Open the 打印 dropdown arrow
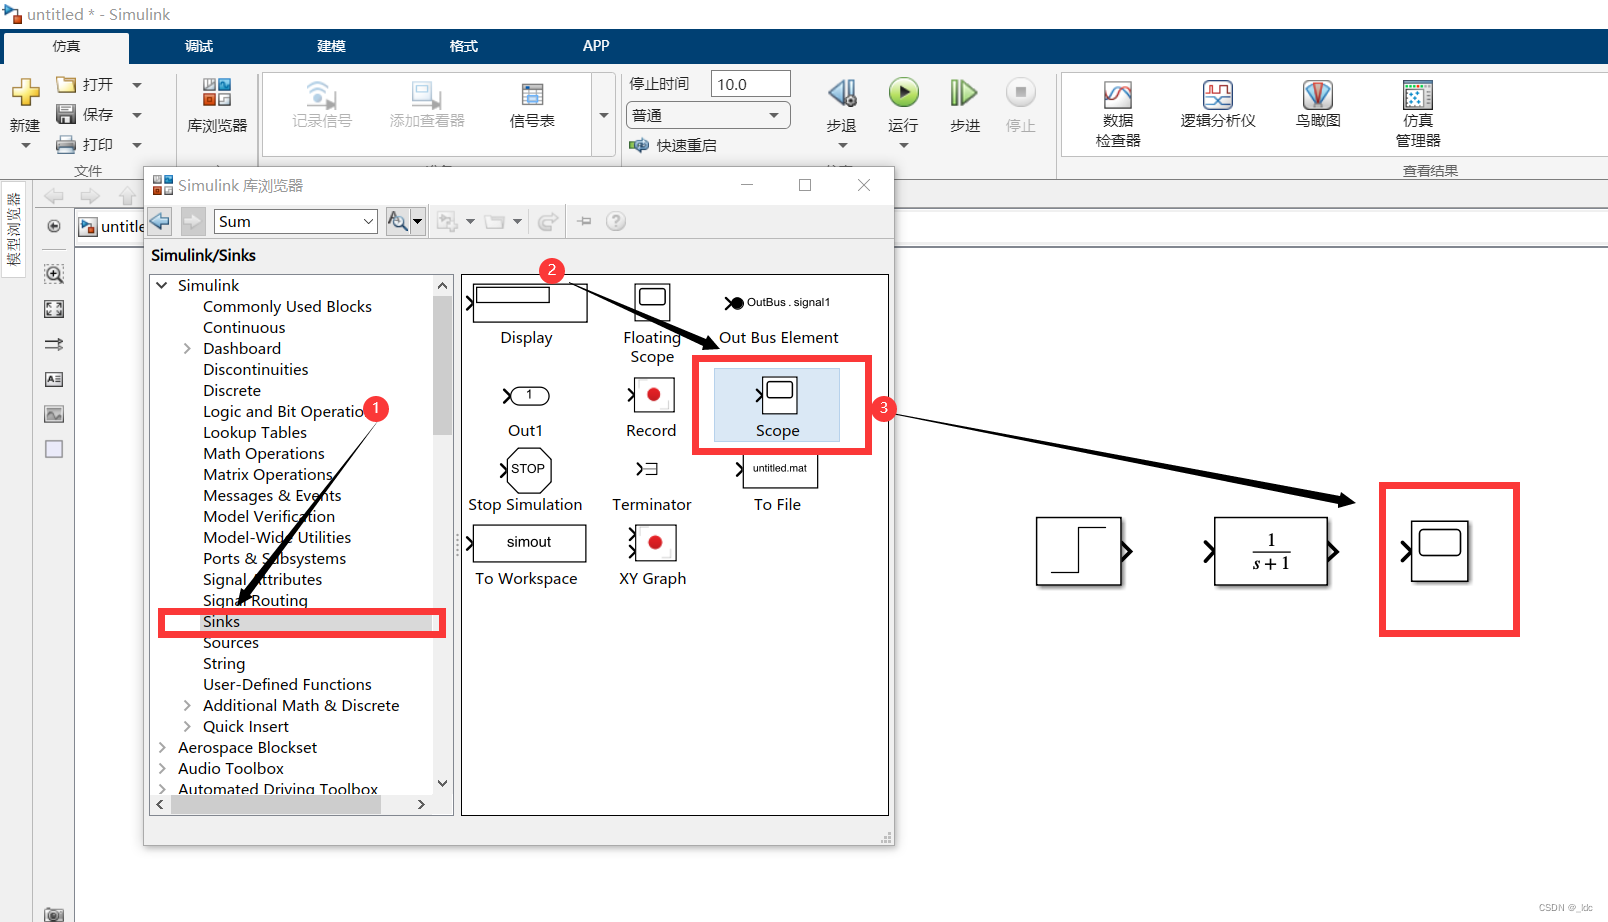Image resolution: width=1608 pixels, height=922 pixels. (137, 145)
